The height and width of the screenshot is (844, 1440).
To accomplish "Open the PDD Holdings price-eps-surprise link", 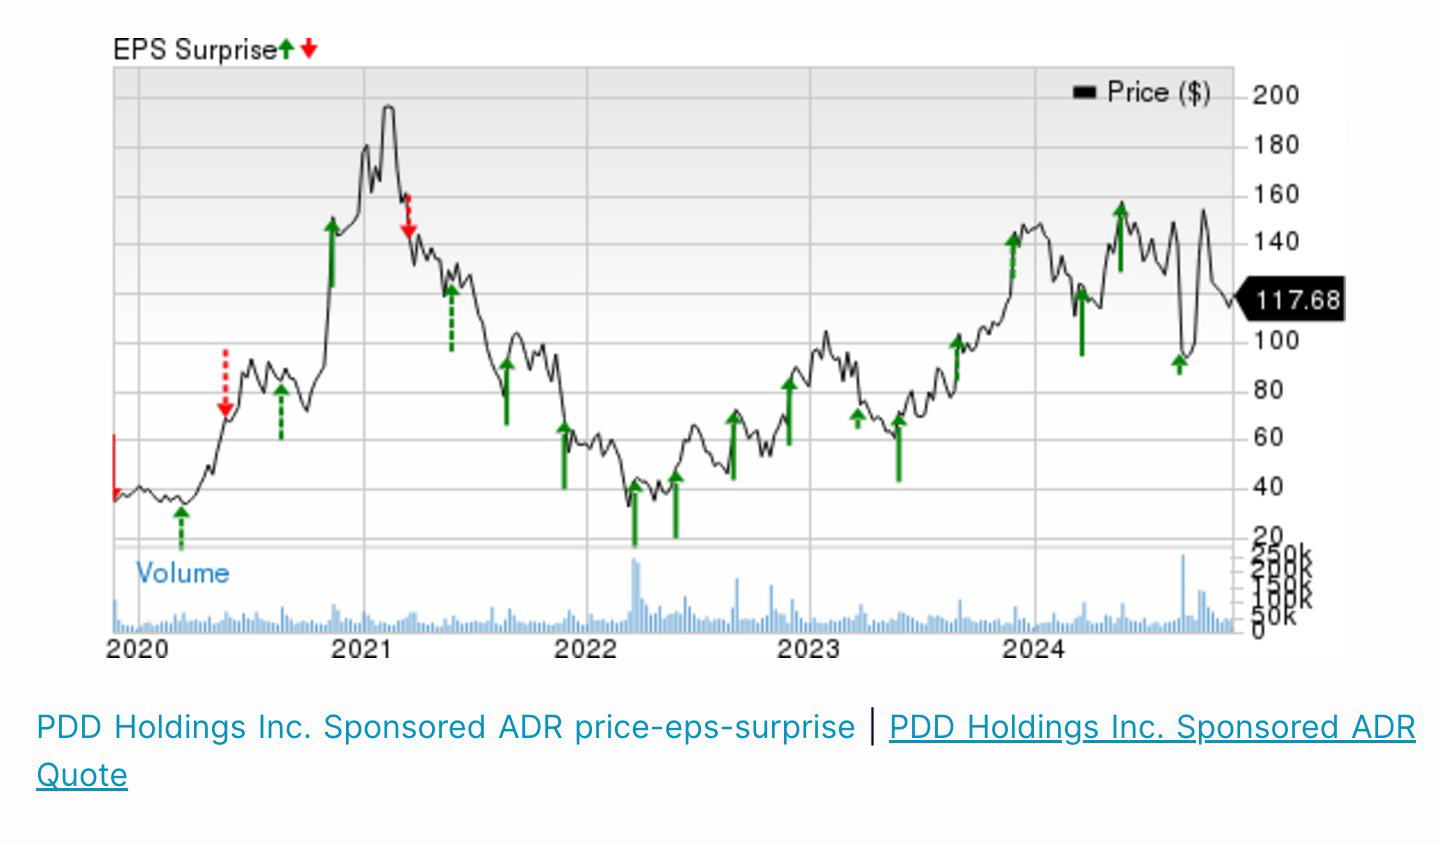I will (445, 727).
